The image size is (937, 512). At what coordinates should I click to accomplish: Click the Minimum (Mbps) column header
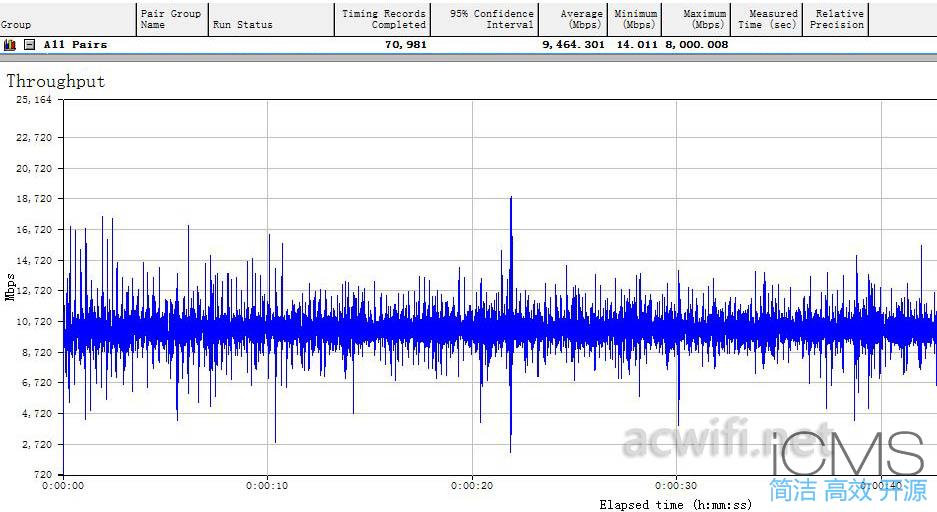[x=635, y=19]
